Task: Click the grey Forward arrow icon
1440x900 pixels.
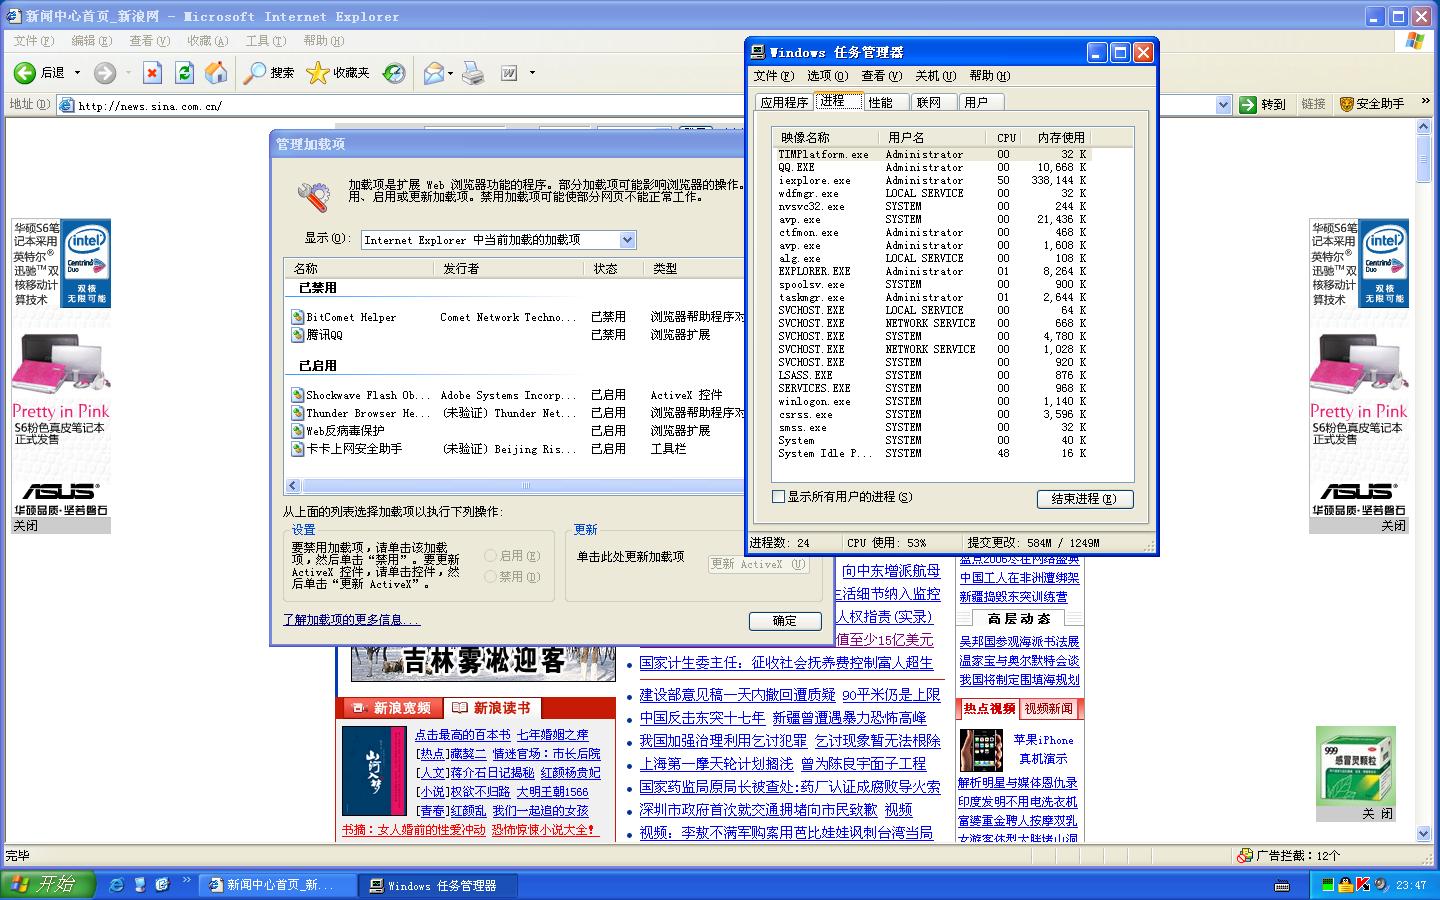Action: pos(105,73)
